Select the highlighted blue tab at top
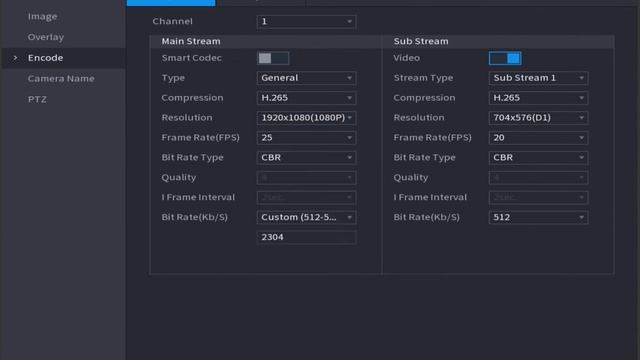This screenshot has width=640, height=360. coord(171,3)
